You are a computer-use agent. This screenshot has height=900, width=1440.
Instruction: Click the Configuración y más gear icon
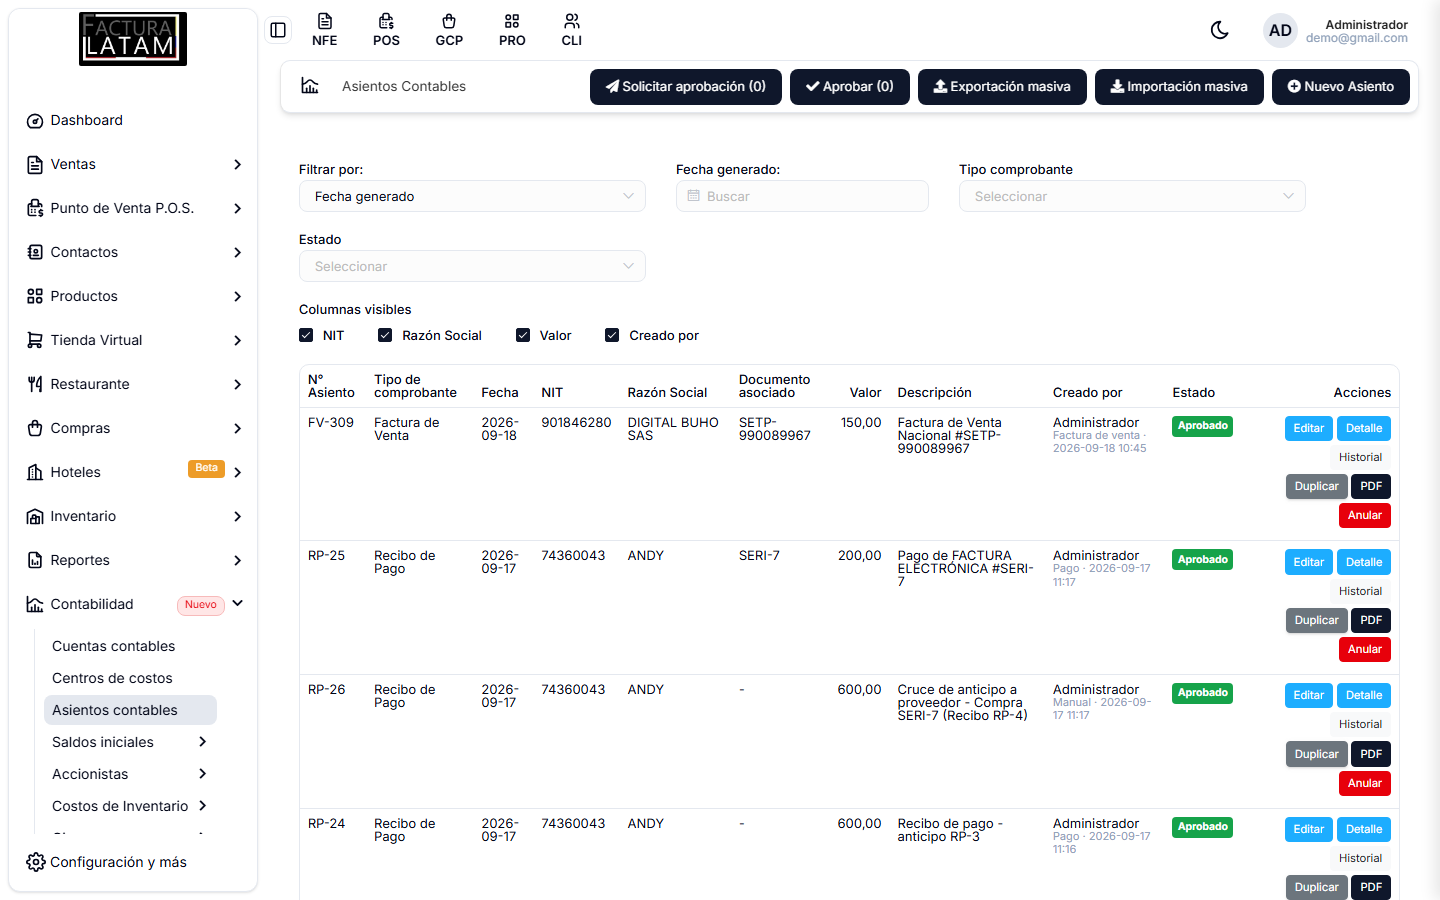point(36,862)
